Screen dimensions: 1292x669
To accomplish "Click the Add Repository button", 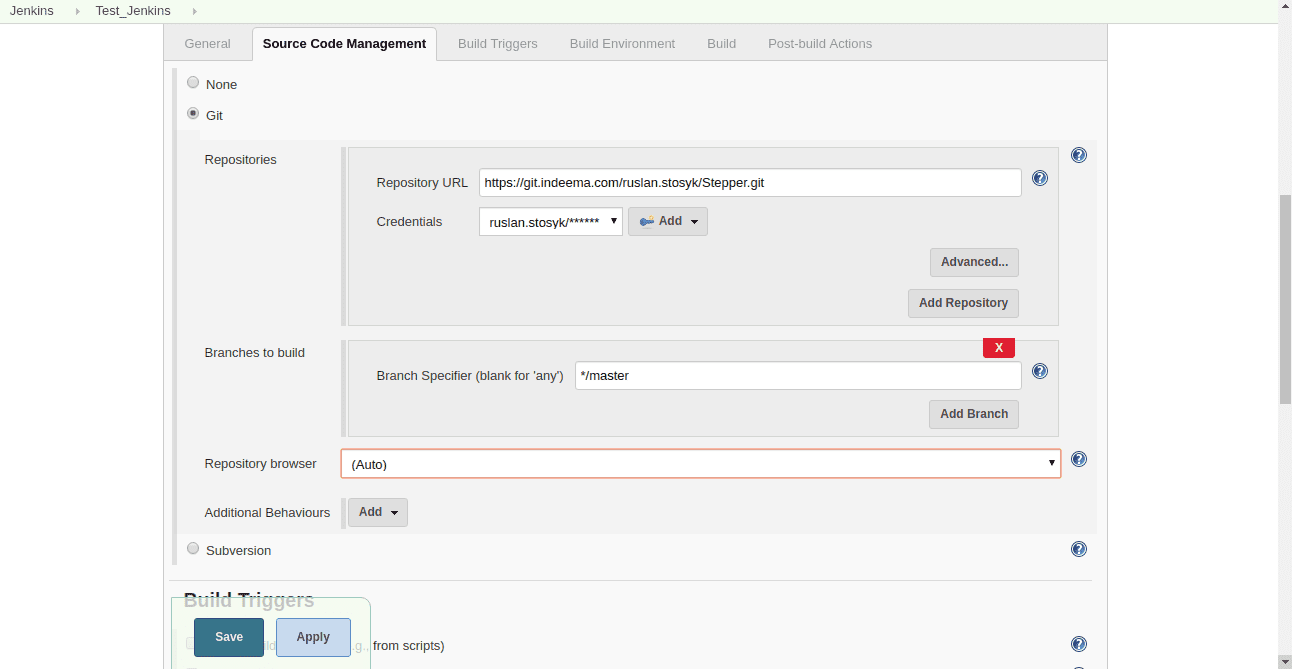I will point(963,303).
